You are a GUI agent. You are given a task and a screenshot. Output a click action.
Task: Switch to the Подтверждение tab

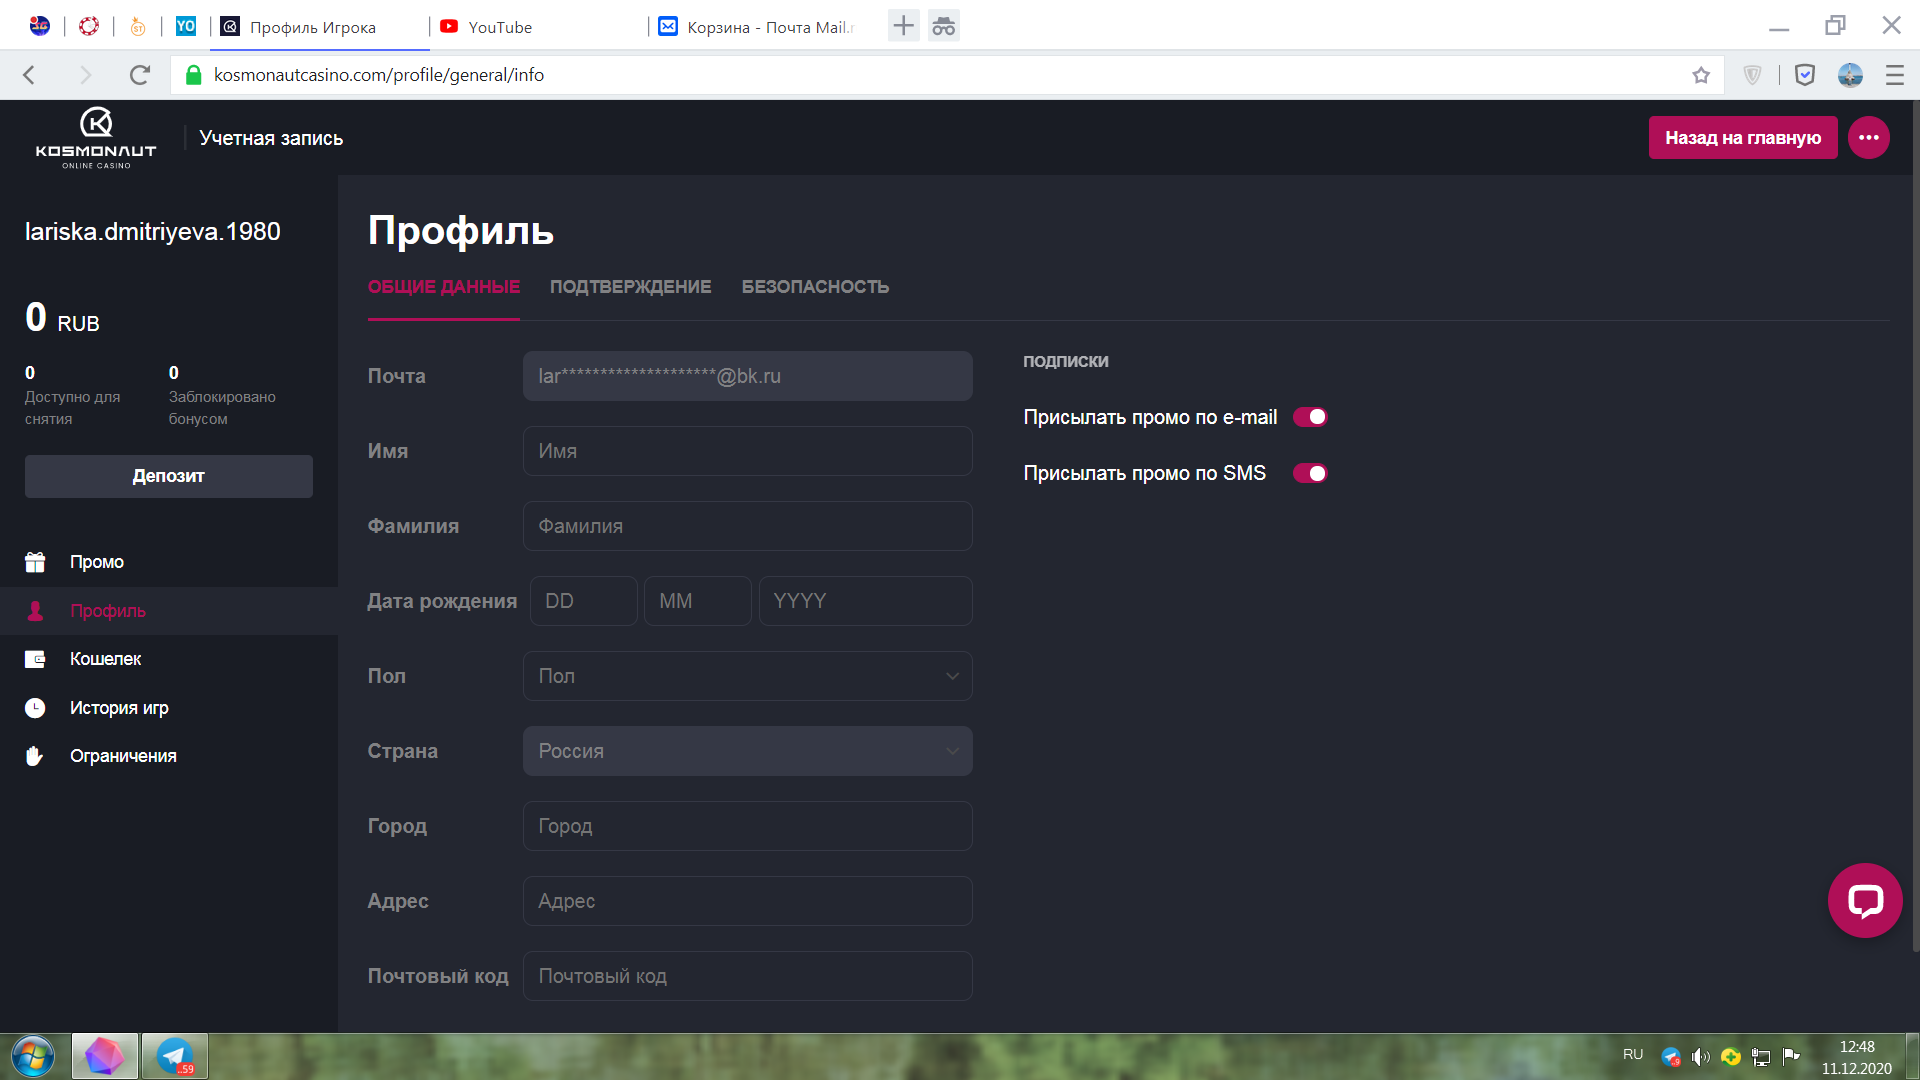pyautogui.click(x=630, y=287)
